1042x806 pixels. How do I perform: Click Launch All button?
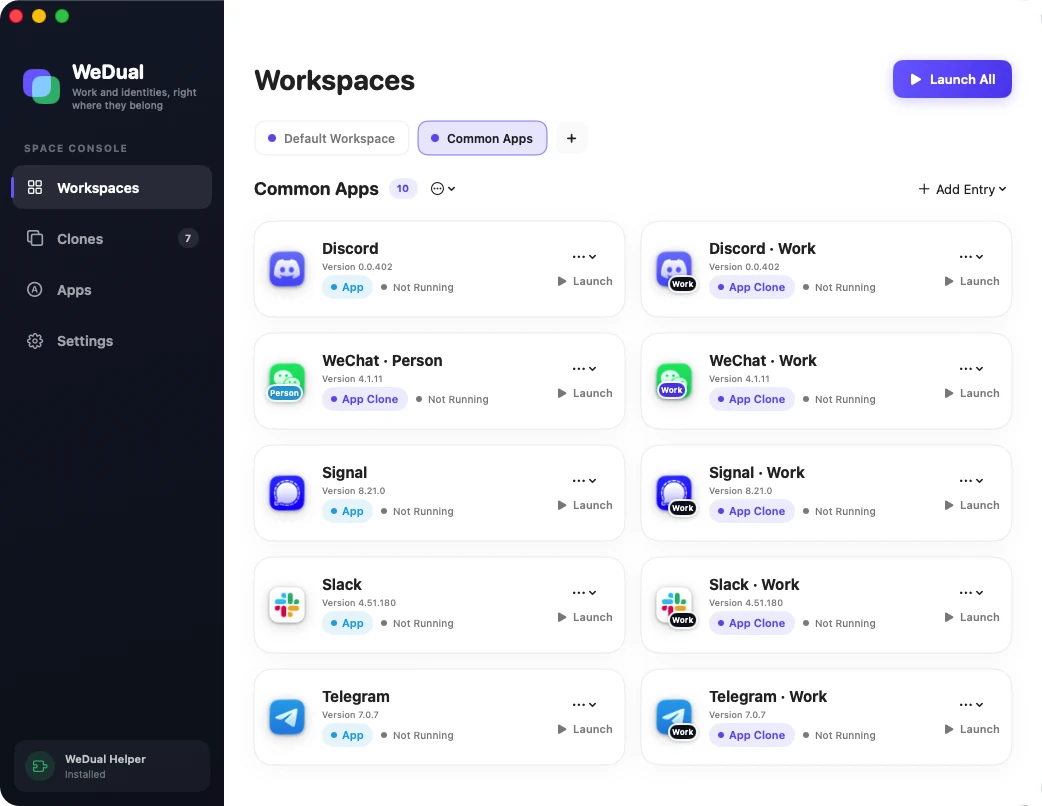[952, 79]
